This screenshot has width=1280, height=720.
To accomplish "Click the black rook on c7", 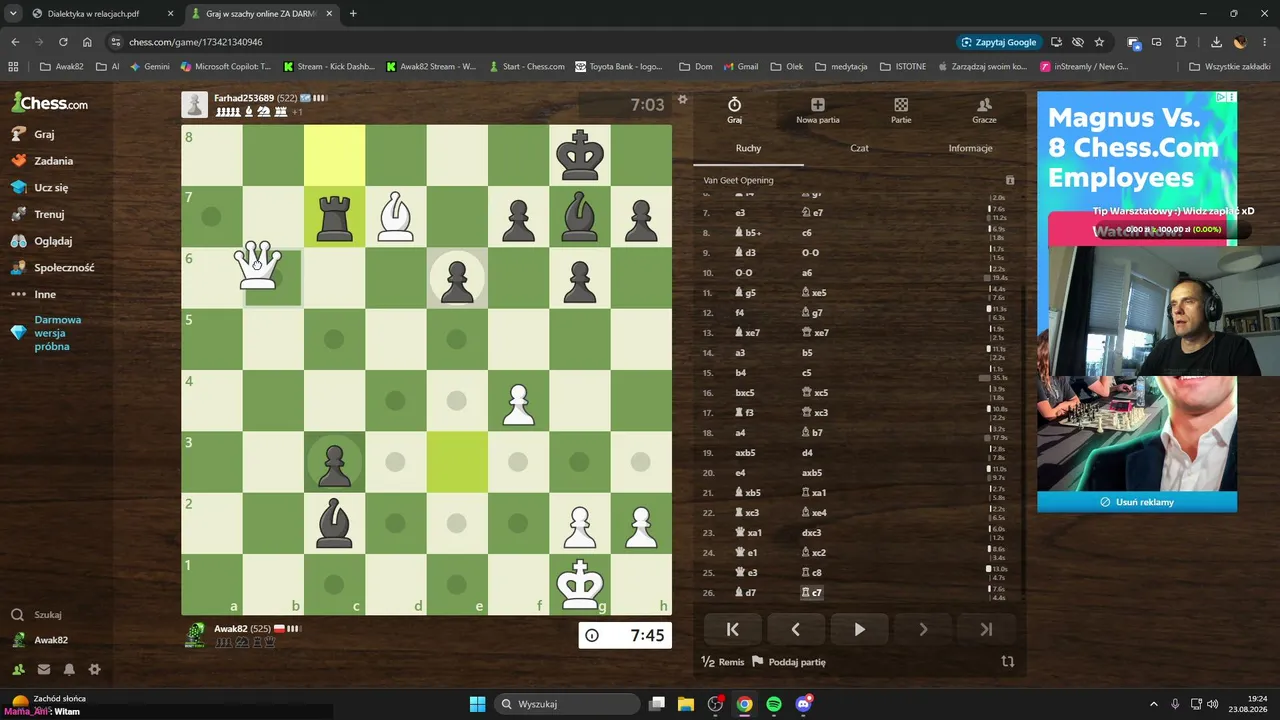I will click(334, 216).
